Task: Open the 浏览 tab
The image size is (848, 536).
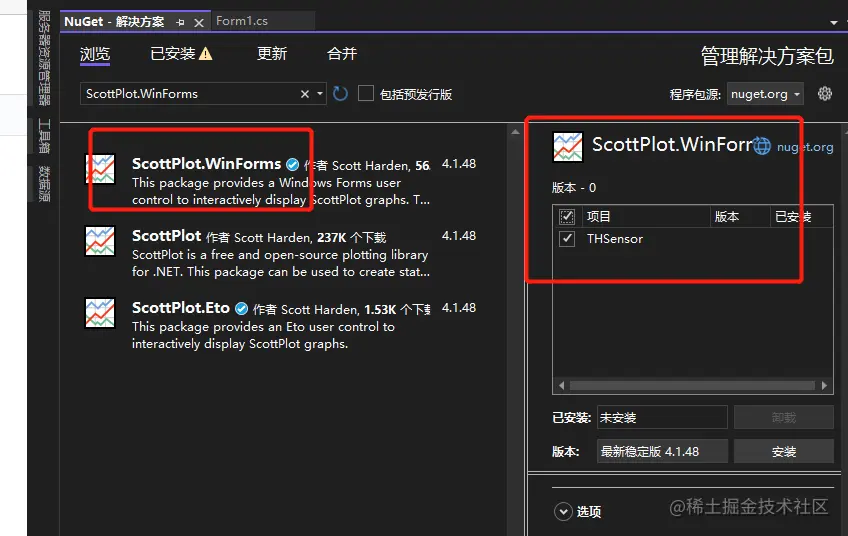Action: [95, 54]
